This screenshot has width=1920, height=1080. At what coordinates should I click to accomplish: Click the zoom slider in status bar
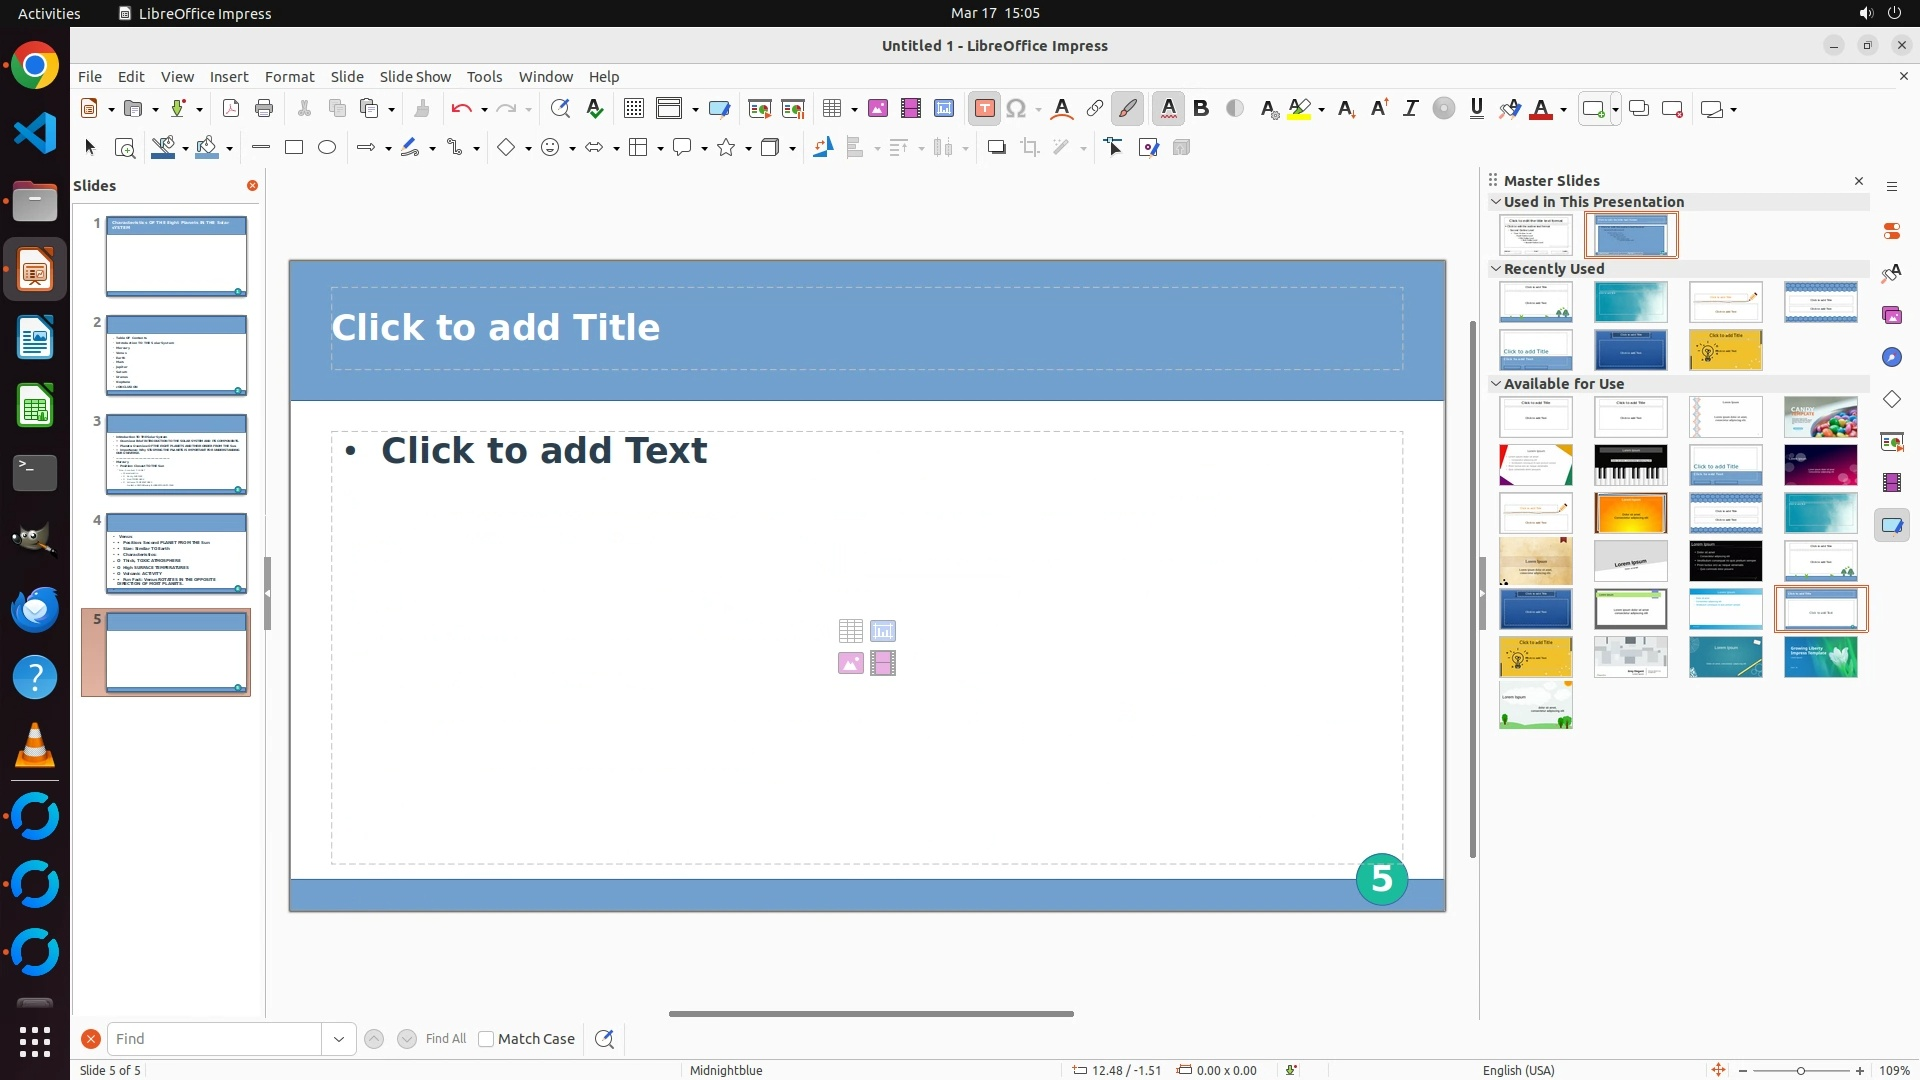click(1800, 1071)
